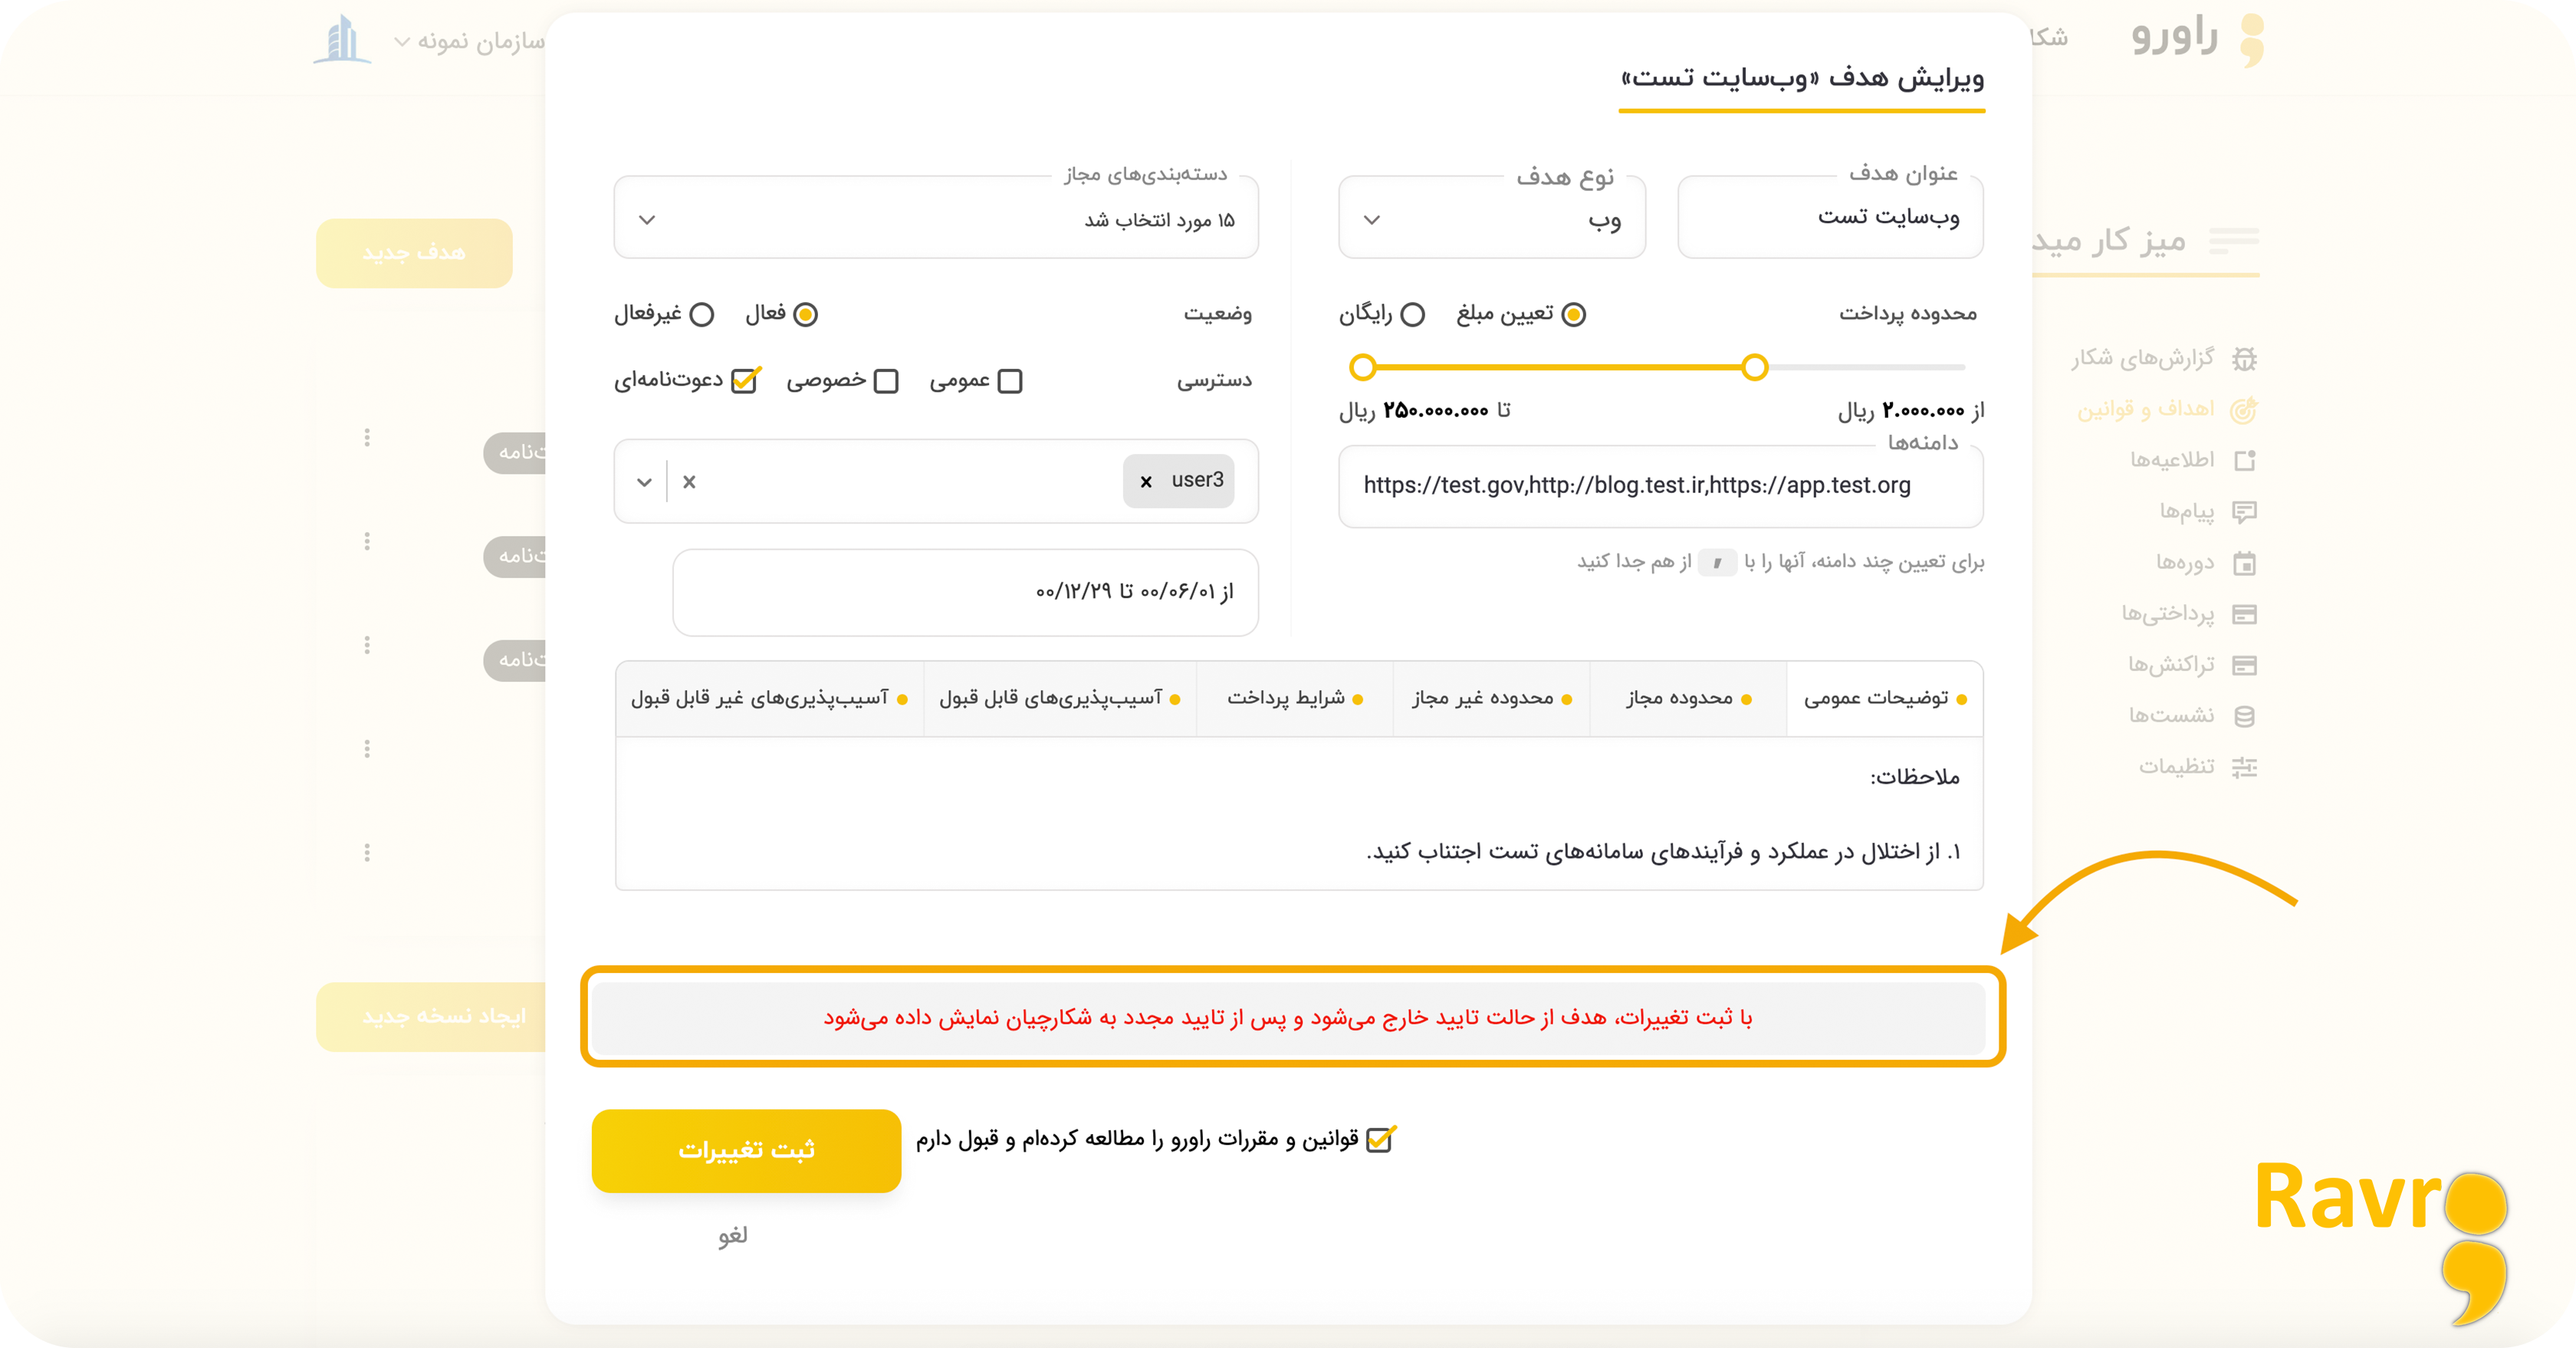Click the ثبت تغییرات submit button
The height and width of the screenshot is (1348, 2576).
point(746,1150)
